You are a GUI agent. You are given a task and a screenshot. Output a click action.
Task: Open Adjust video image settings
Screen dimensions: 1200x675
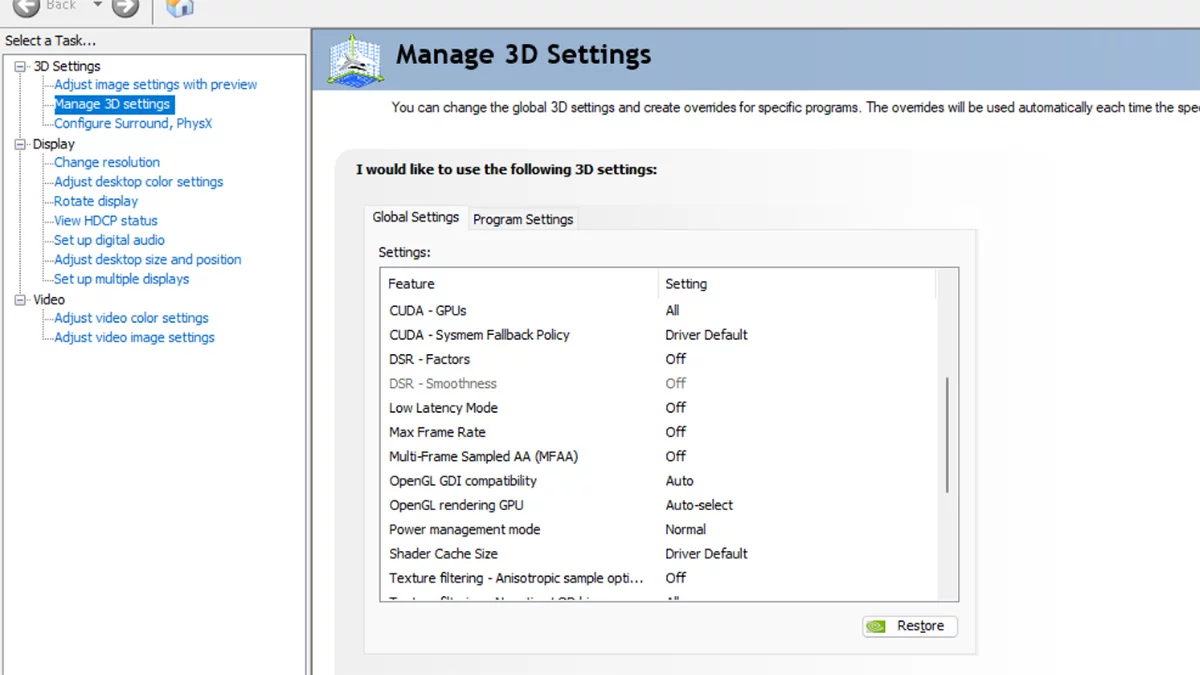(x=134, y=338)
